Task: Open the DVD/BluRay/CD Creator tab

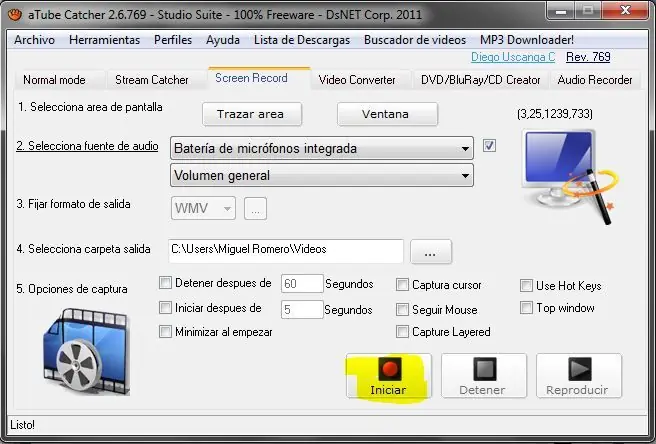Action: (481, 80)
